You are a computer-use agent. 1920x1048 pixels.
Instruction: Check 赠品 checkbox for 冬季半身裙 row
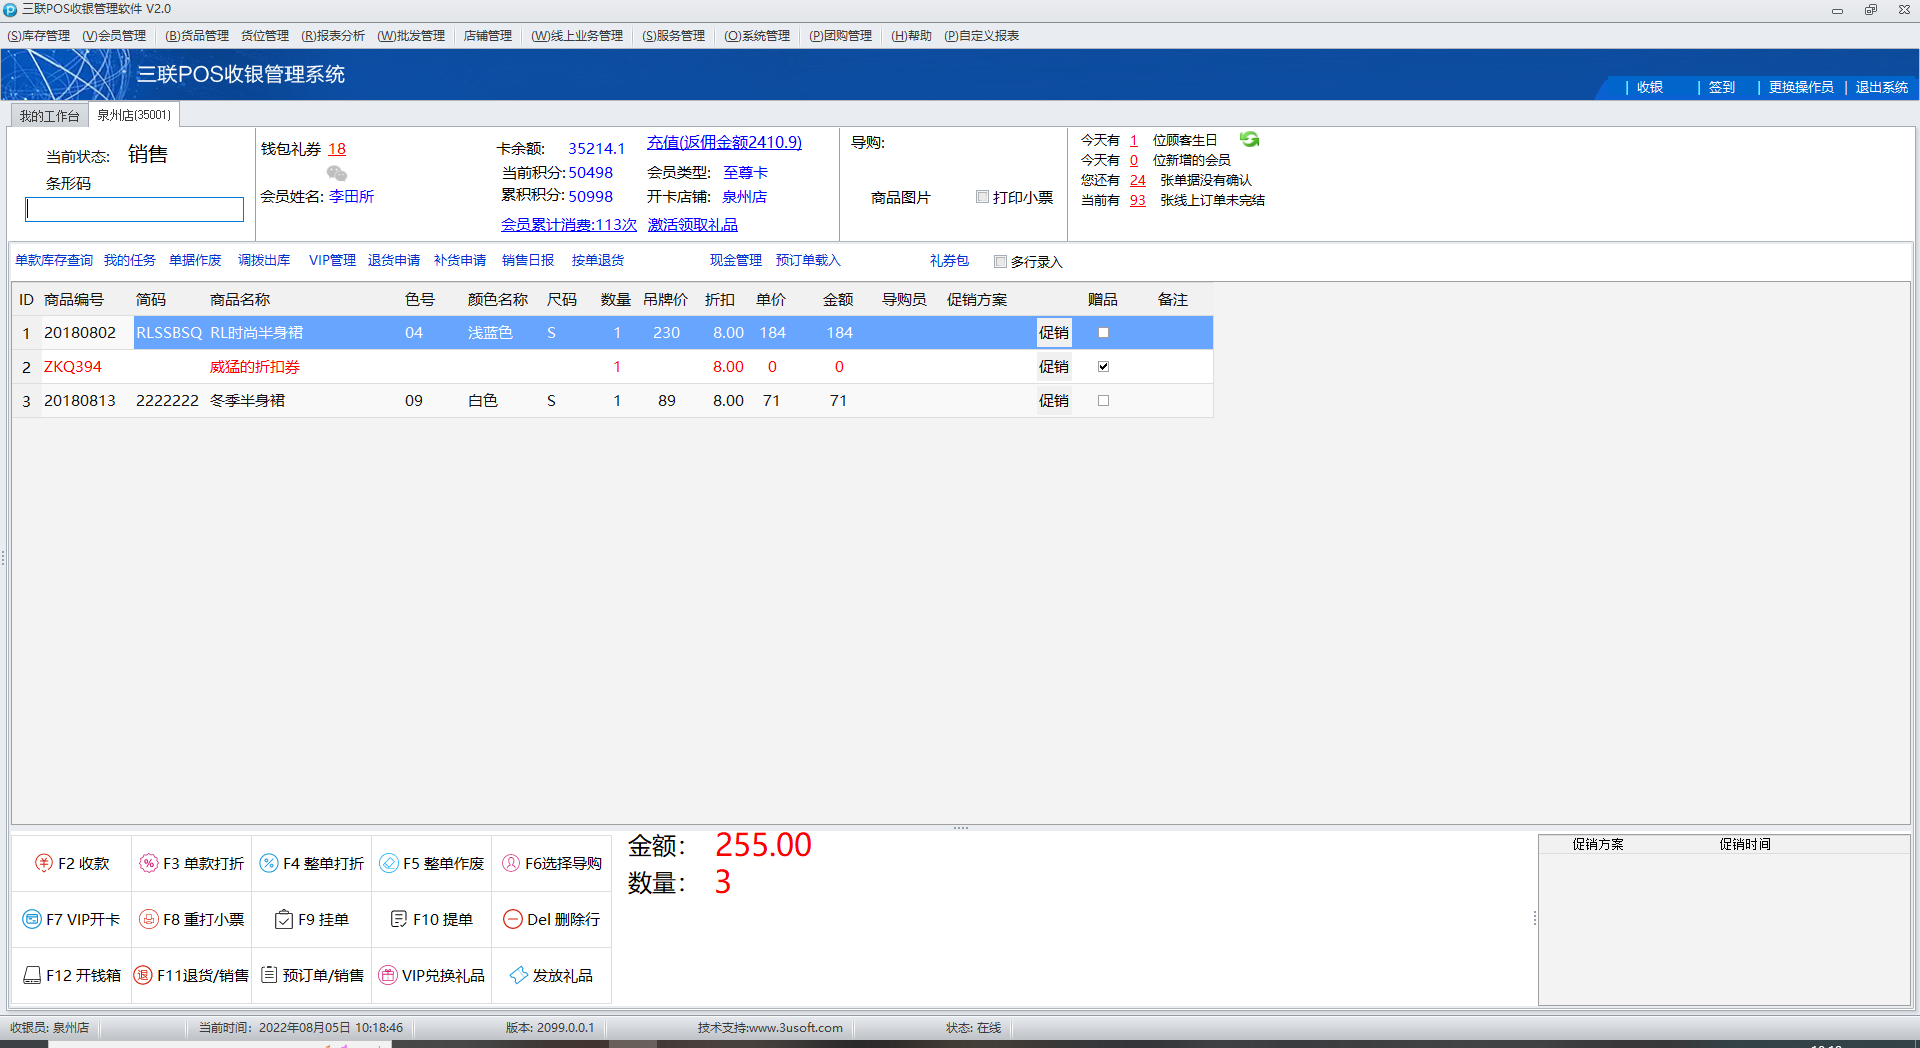tap(1103, 401)
